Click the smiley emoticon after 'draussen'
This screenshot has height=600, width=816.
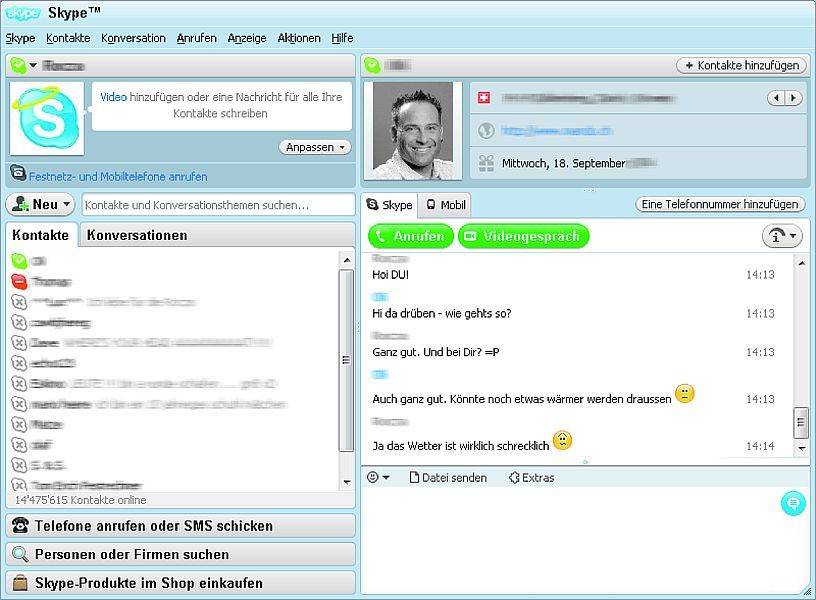pos(685,394)
